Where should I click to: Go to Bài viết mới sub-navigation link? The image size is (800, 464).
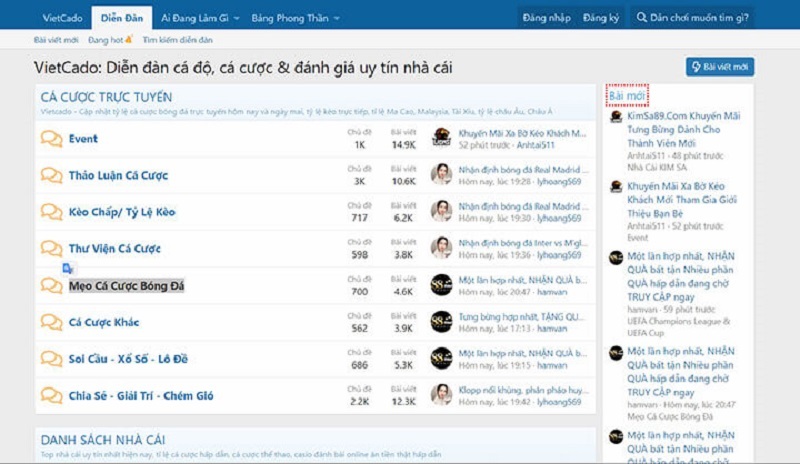pos(56,40)
